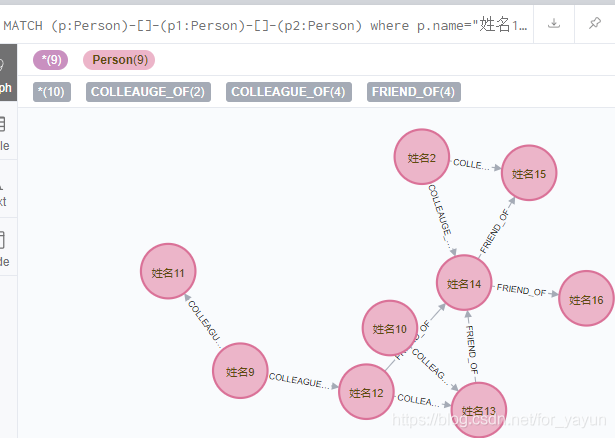Select the Person(9) node label badge
Image resolution: width=615 pixels, height=438 pixels.
click(119, 60)
